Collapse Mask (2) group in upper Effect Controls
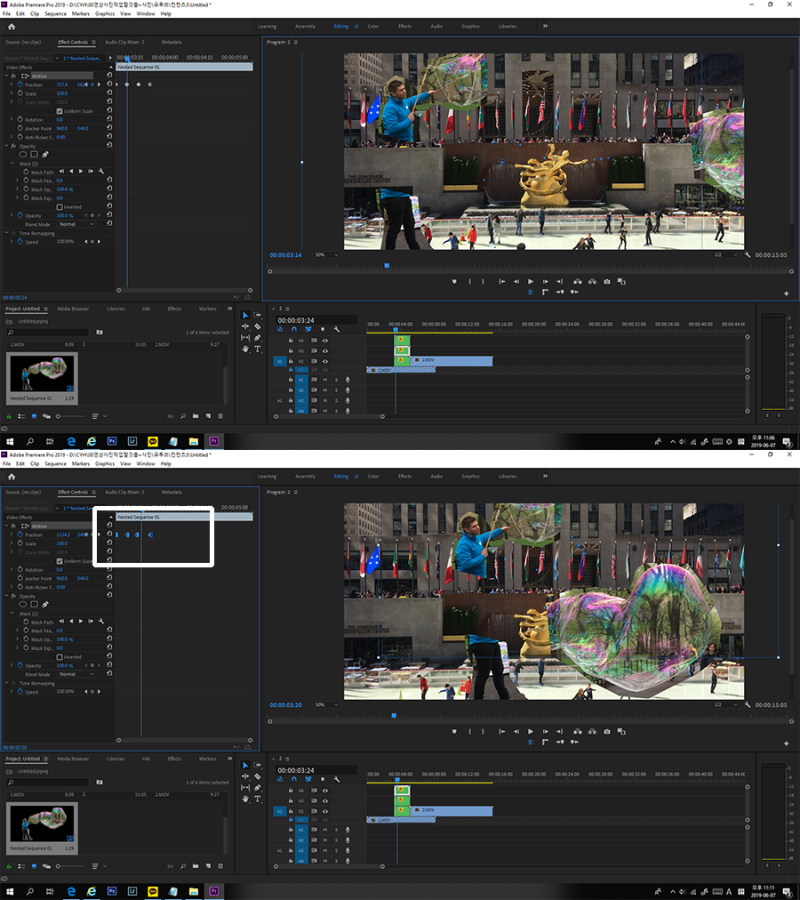The image size is (800, 900). click(13, 164)
